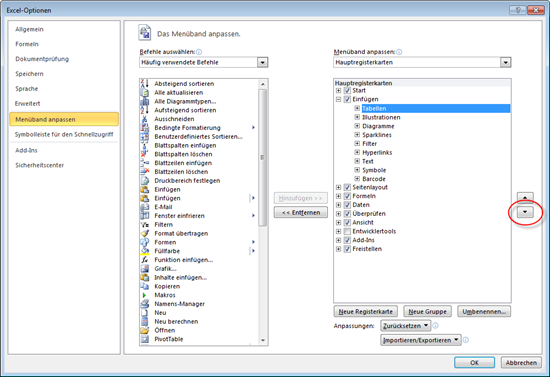The height and width of the screenshot is (377, 550).
Task: Toggle the Formeln tab checkbox
Action: click(x=347, y=196)
